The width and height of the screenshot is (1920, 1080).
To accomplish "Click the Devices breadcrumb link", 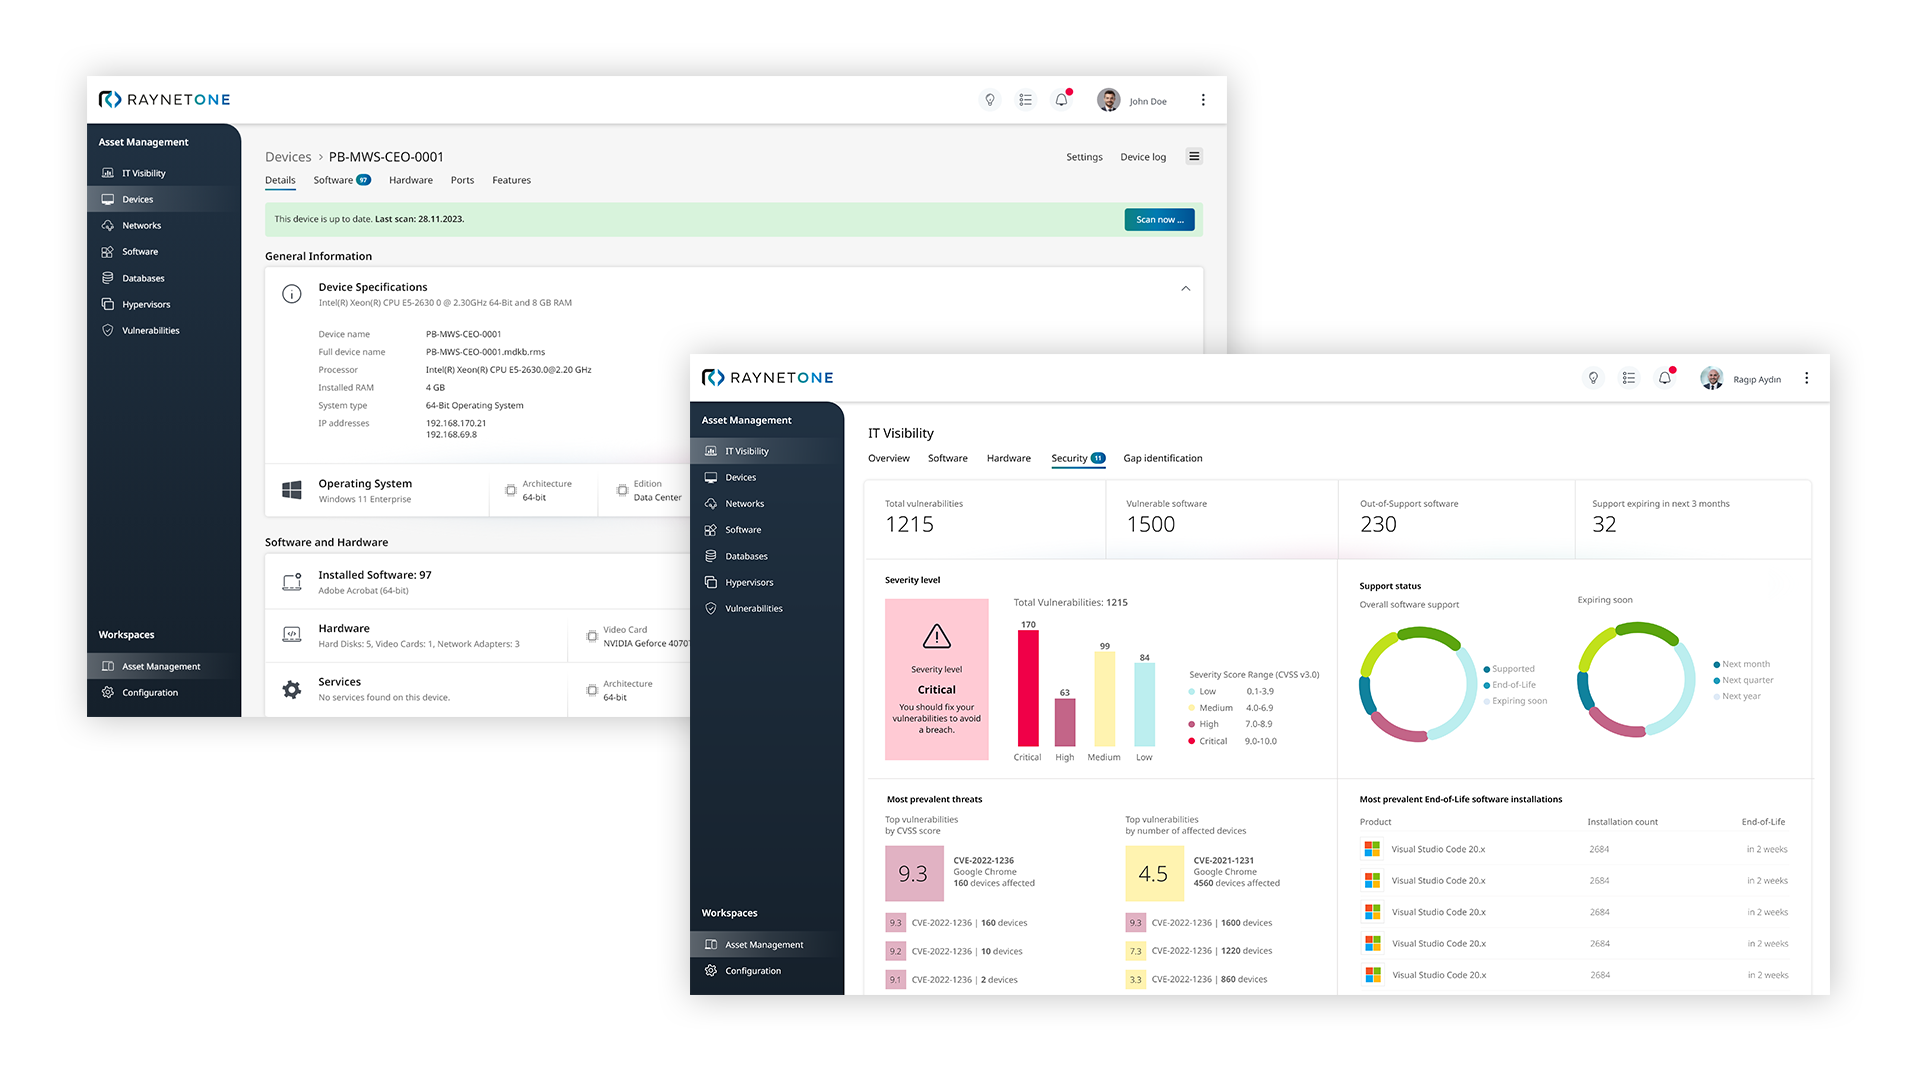I will (288, 157).
